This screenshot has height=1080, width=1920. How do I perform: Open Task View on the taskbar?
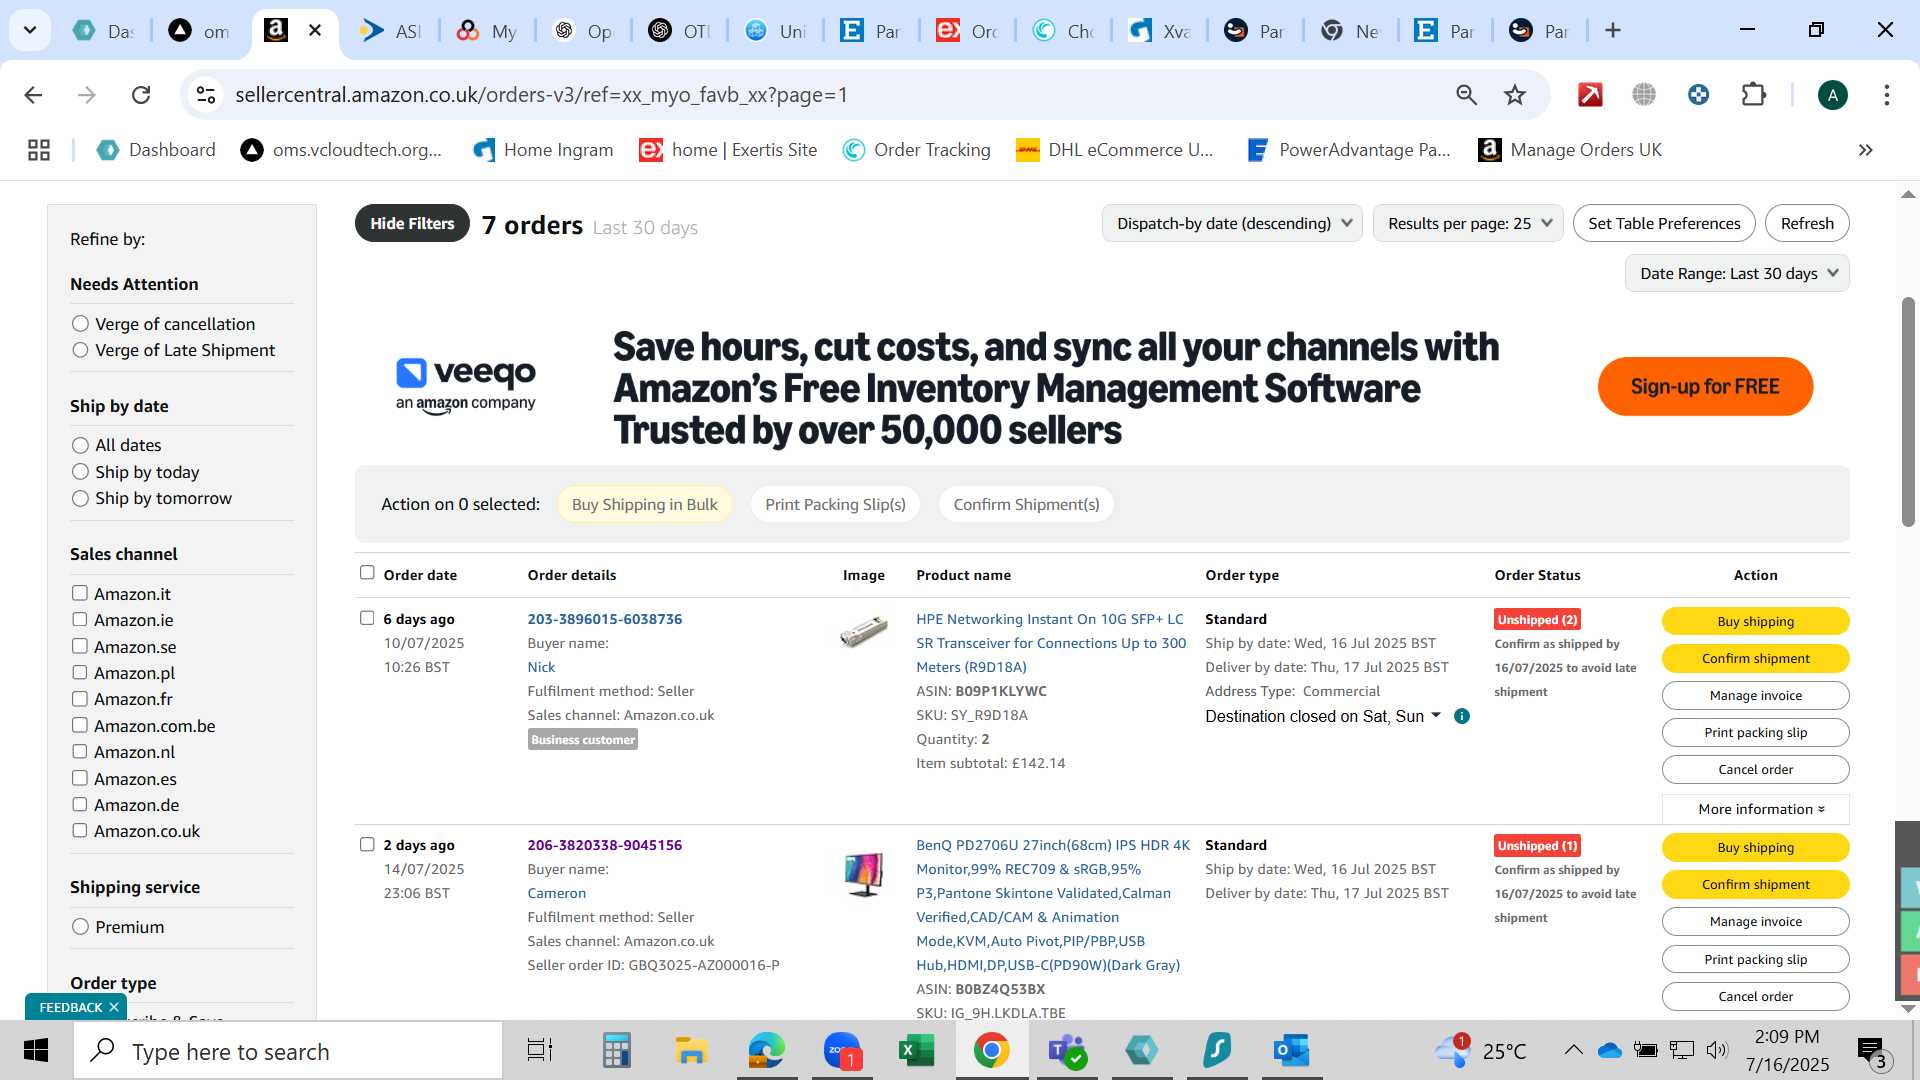pos(540,1051)
